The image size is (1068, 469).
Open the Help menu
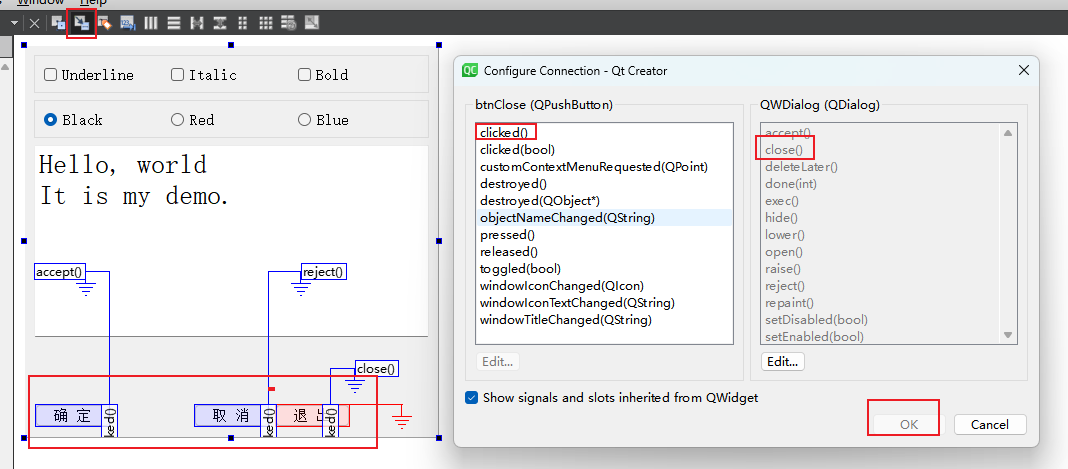pyautogui.click(x=93, y=3)
